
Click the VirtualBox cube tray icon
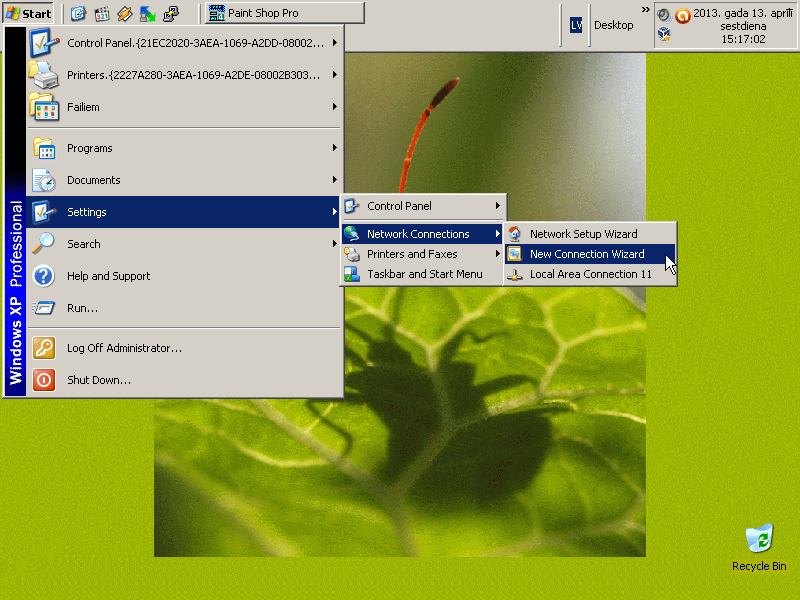tap(664, 34)
